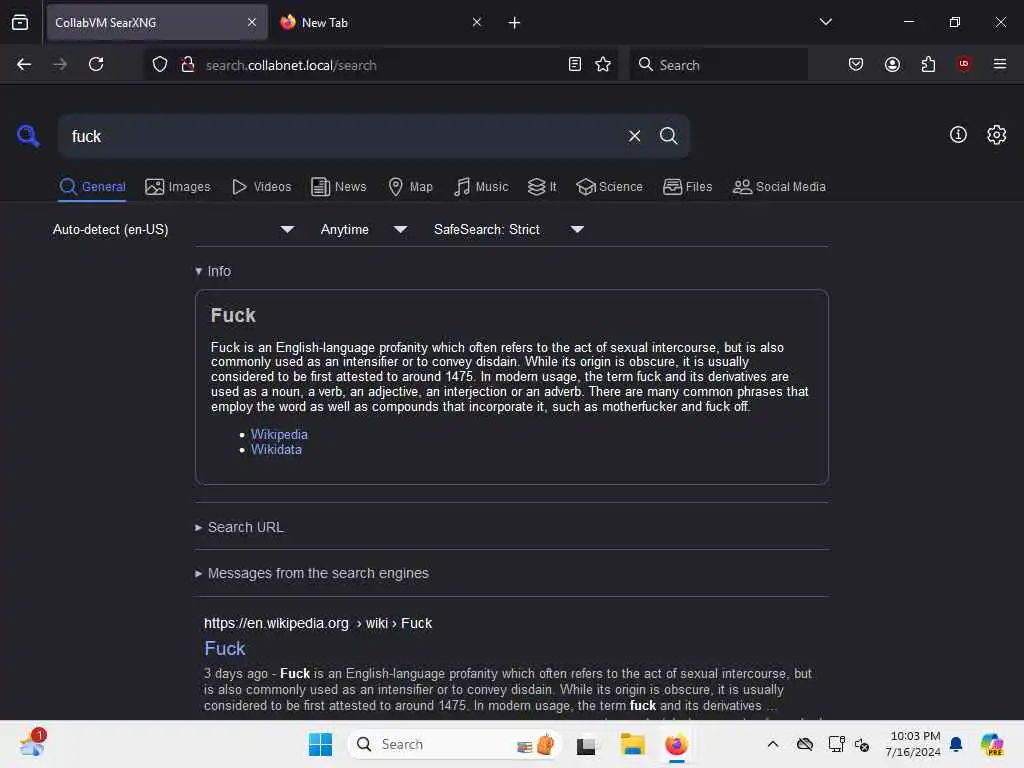The height and width of the screenshot is (768, 1024).
Task: Switch to Science category
Action: [x=609, y=187]
